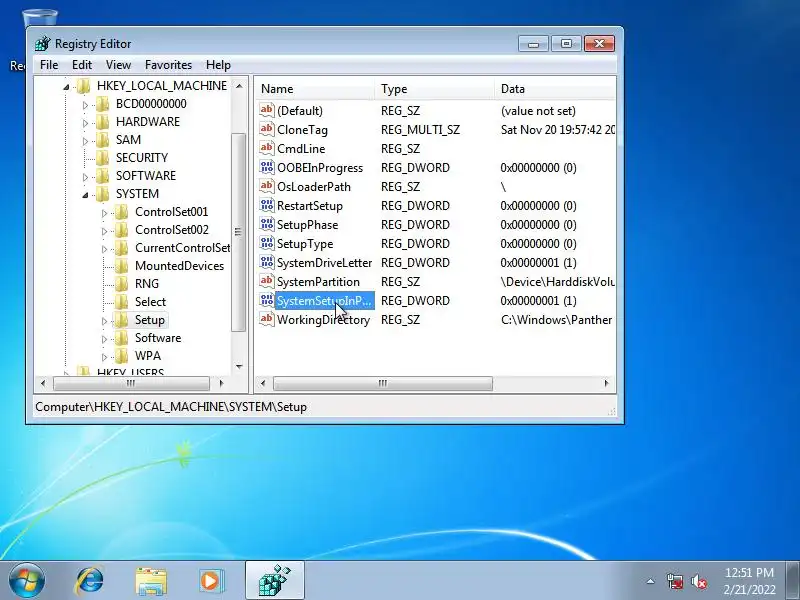Screen dimensions: 800x600
Task: Click the SystemDriveLetter DWORD icon
Action: (267, 262)
